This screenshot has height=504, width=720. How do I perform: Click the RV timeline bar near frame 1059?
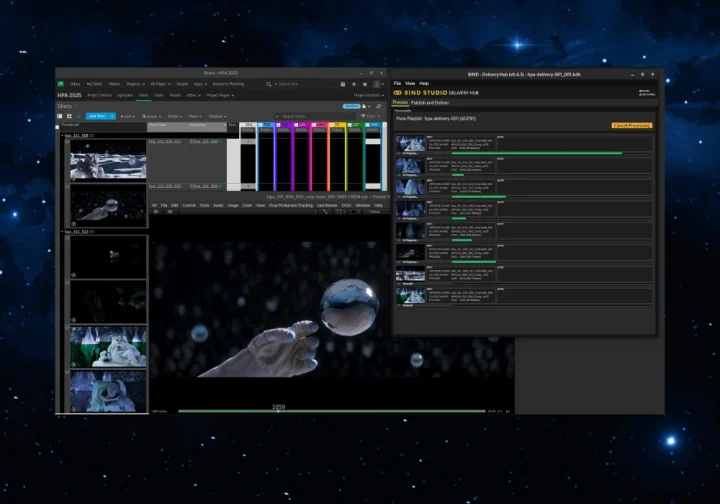(x=278, y=411)
